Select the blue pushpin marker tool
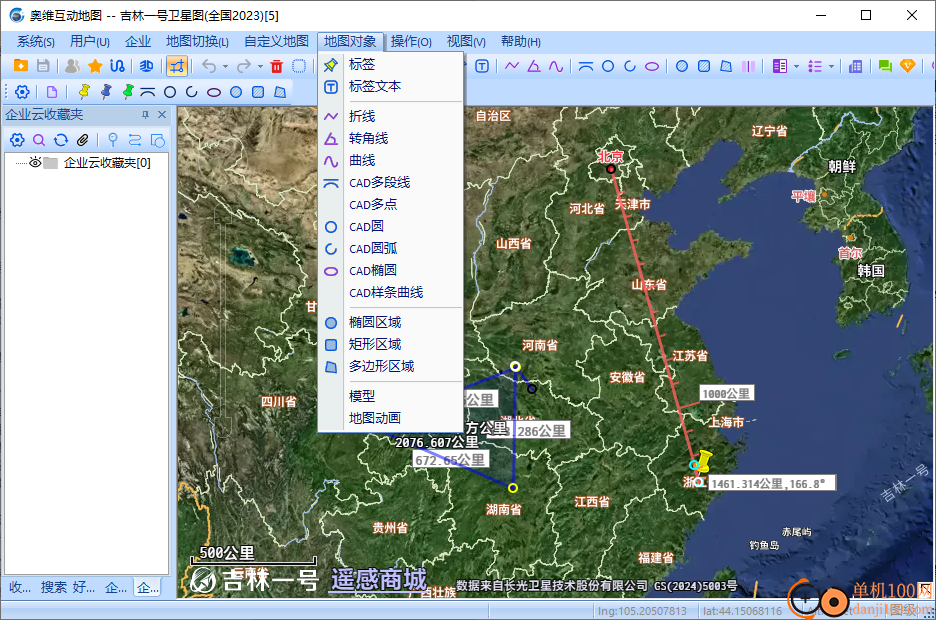 [x=106, y=92]
